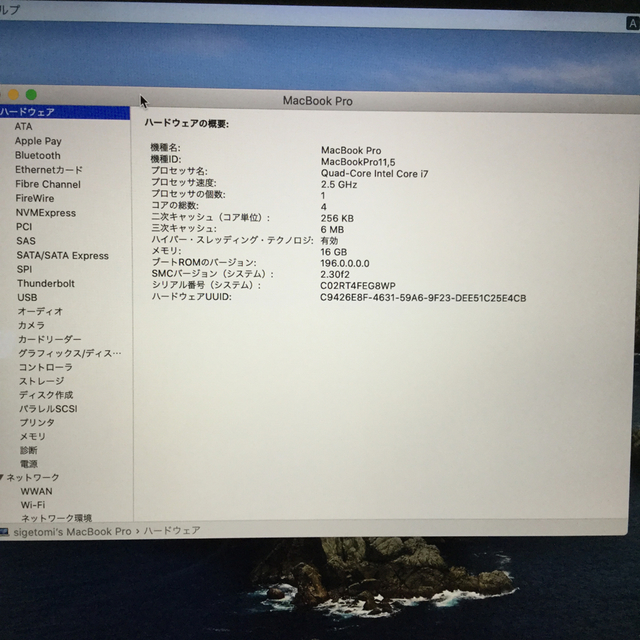Open SATA/SATA Express section
Screen dimensions: 640x640
coord(62,256)
